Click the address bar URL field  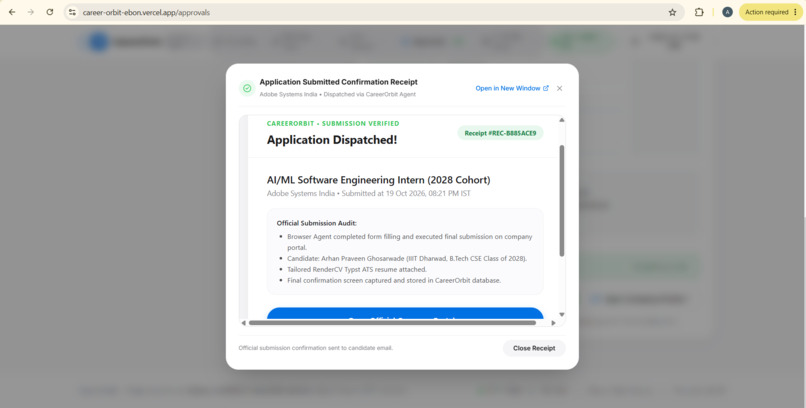click(x=374, y=12)
